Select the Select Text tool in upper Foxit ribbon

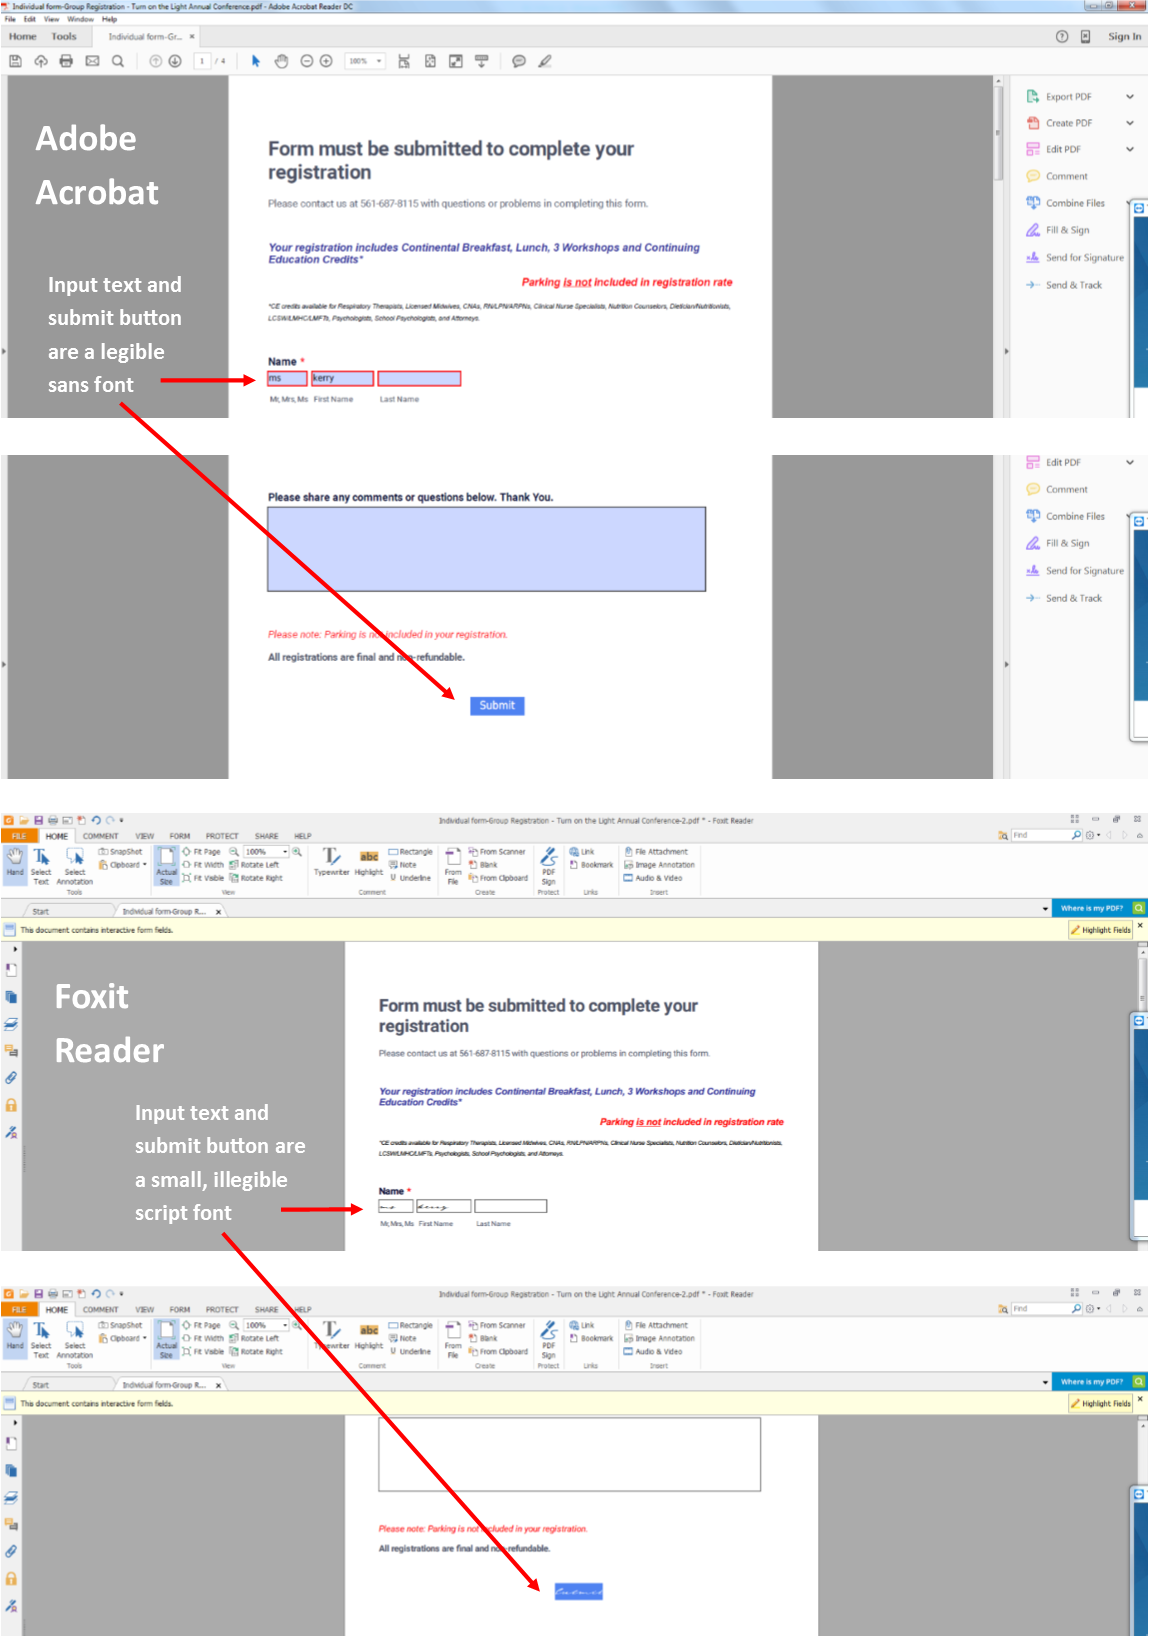41,866
